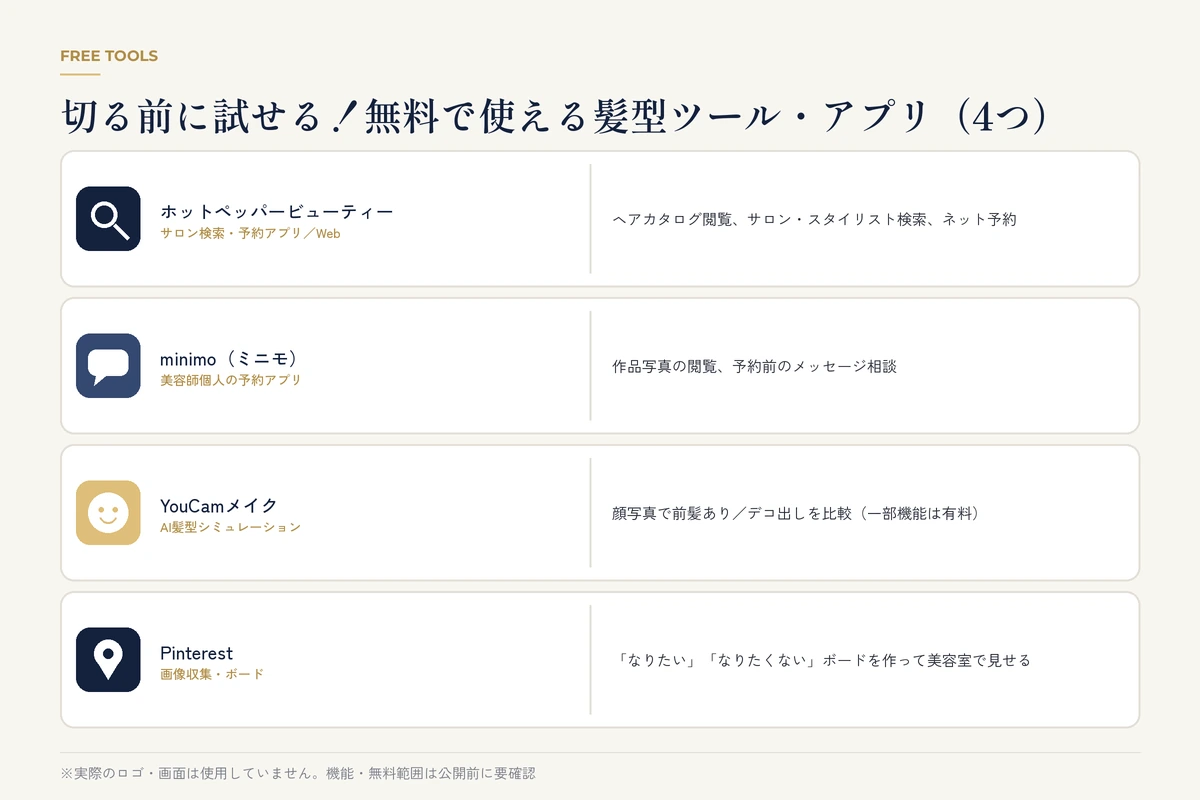
Task: Click the AI髪型シミュレーション subtitle
Action: pos(230,527)
